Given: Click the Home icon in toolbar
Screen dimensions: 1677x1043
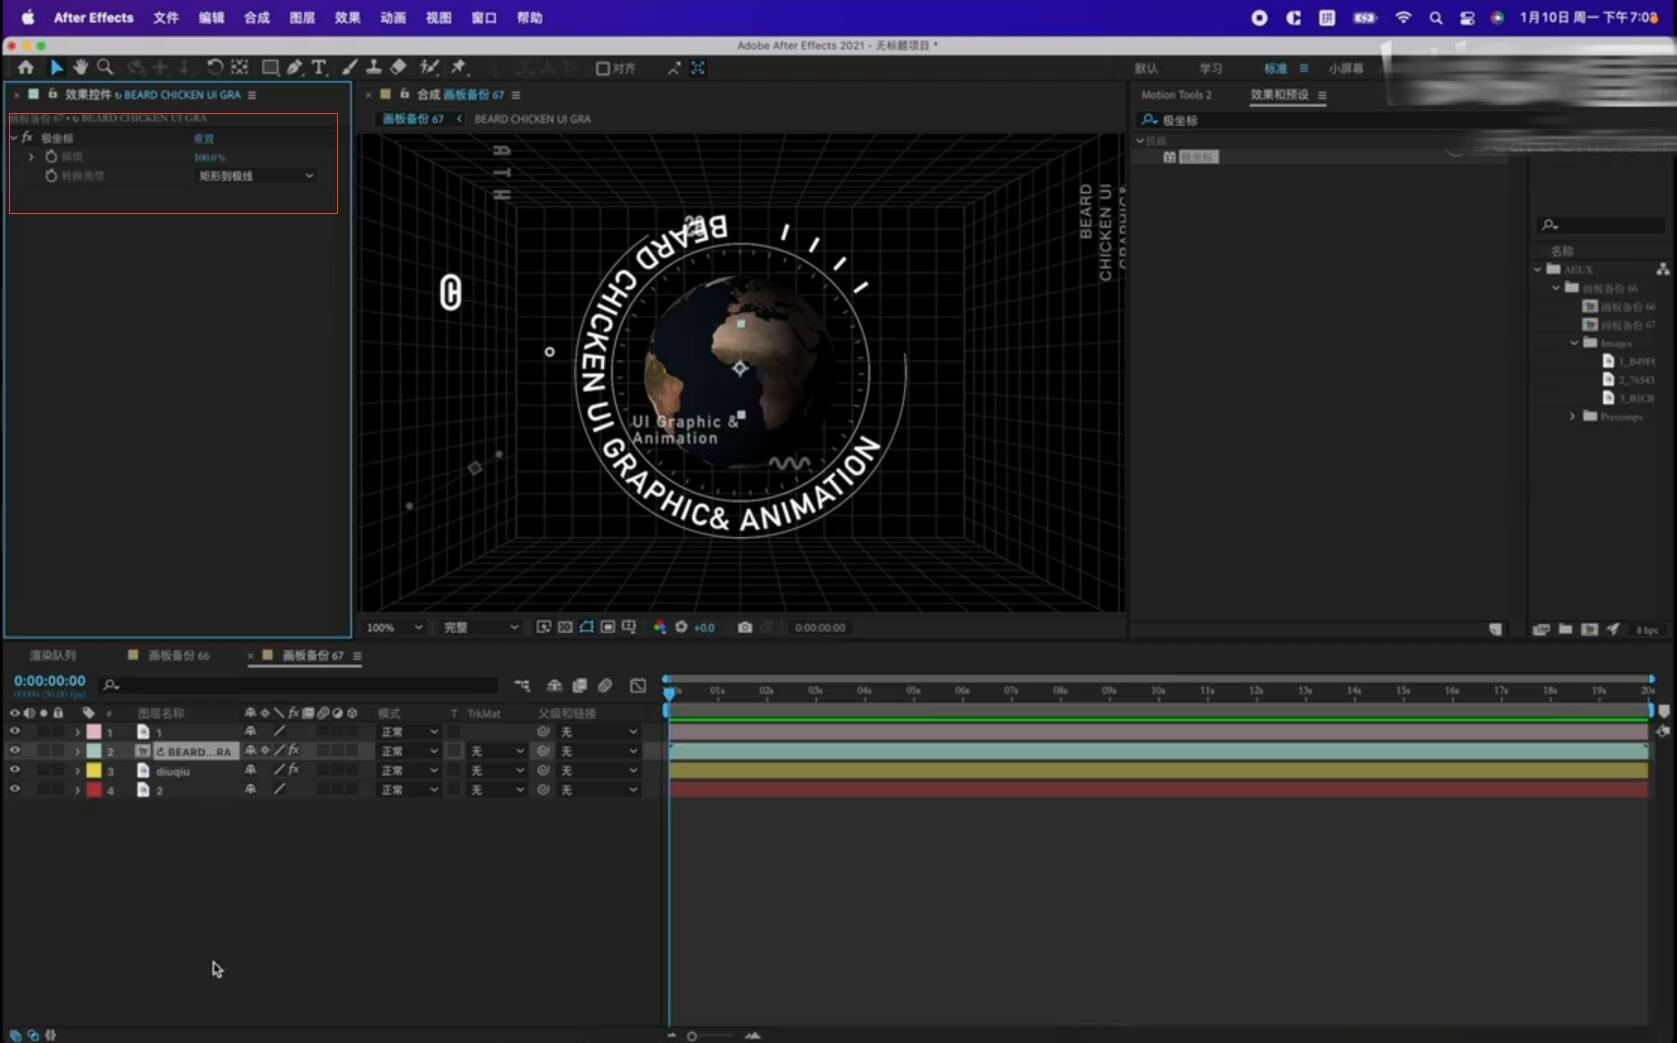Looking at the screenshot, I should click(26, 67).
